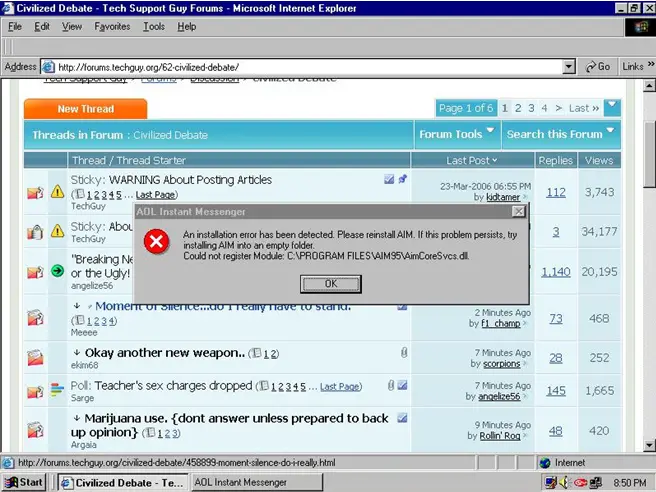Open the scorpions user profile link
The width and height of the screenshot is (656, 492).
501,364
